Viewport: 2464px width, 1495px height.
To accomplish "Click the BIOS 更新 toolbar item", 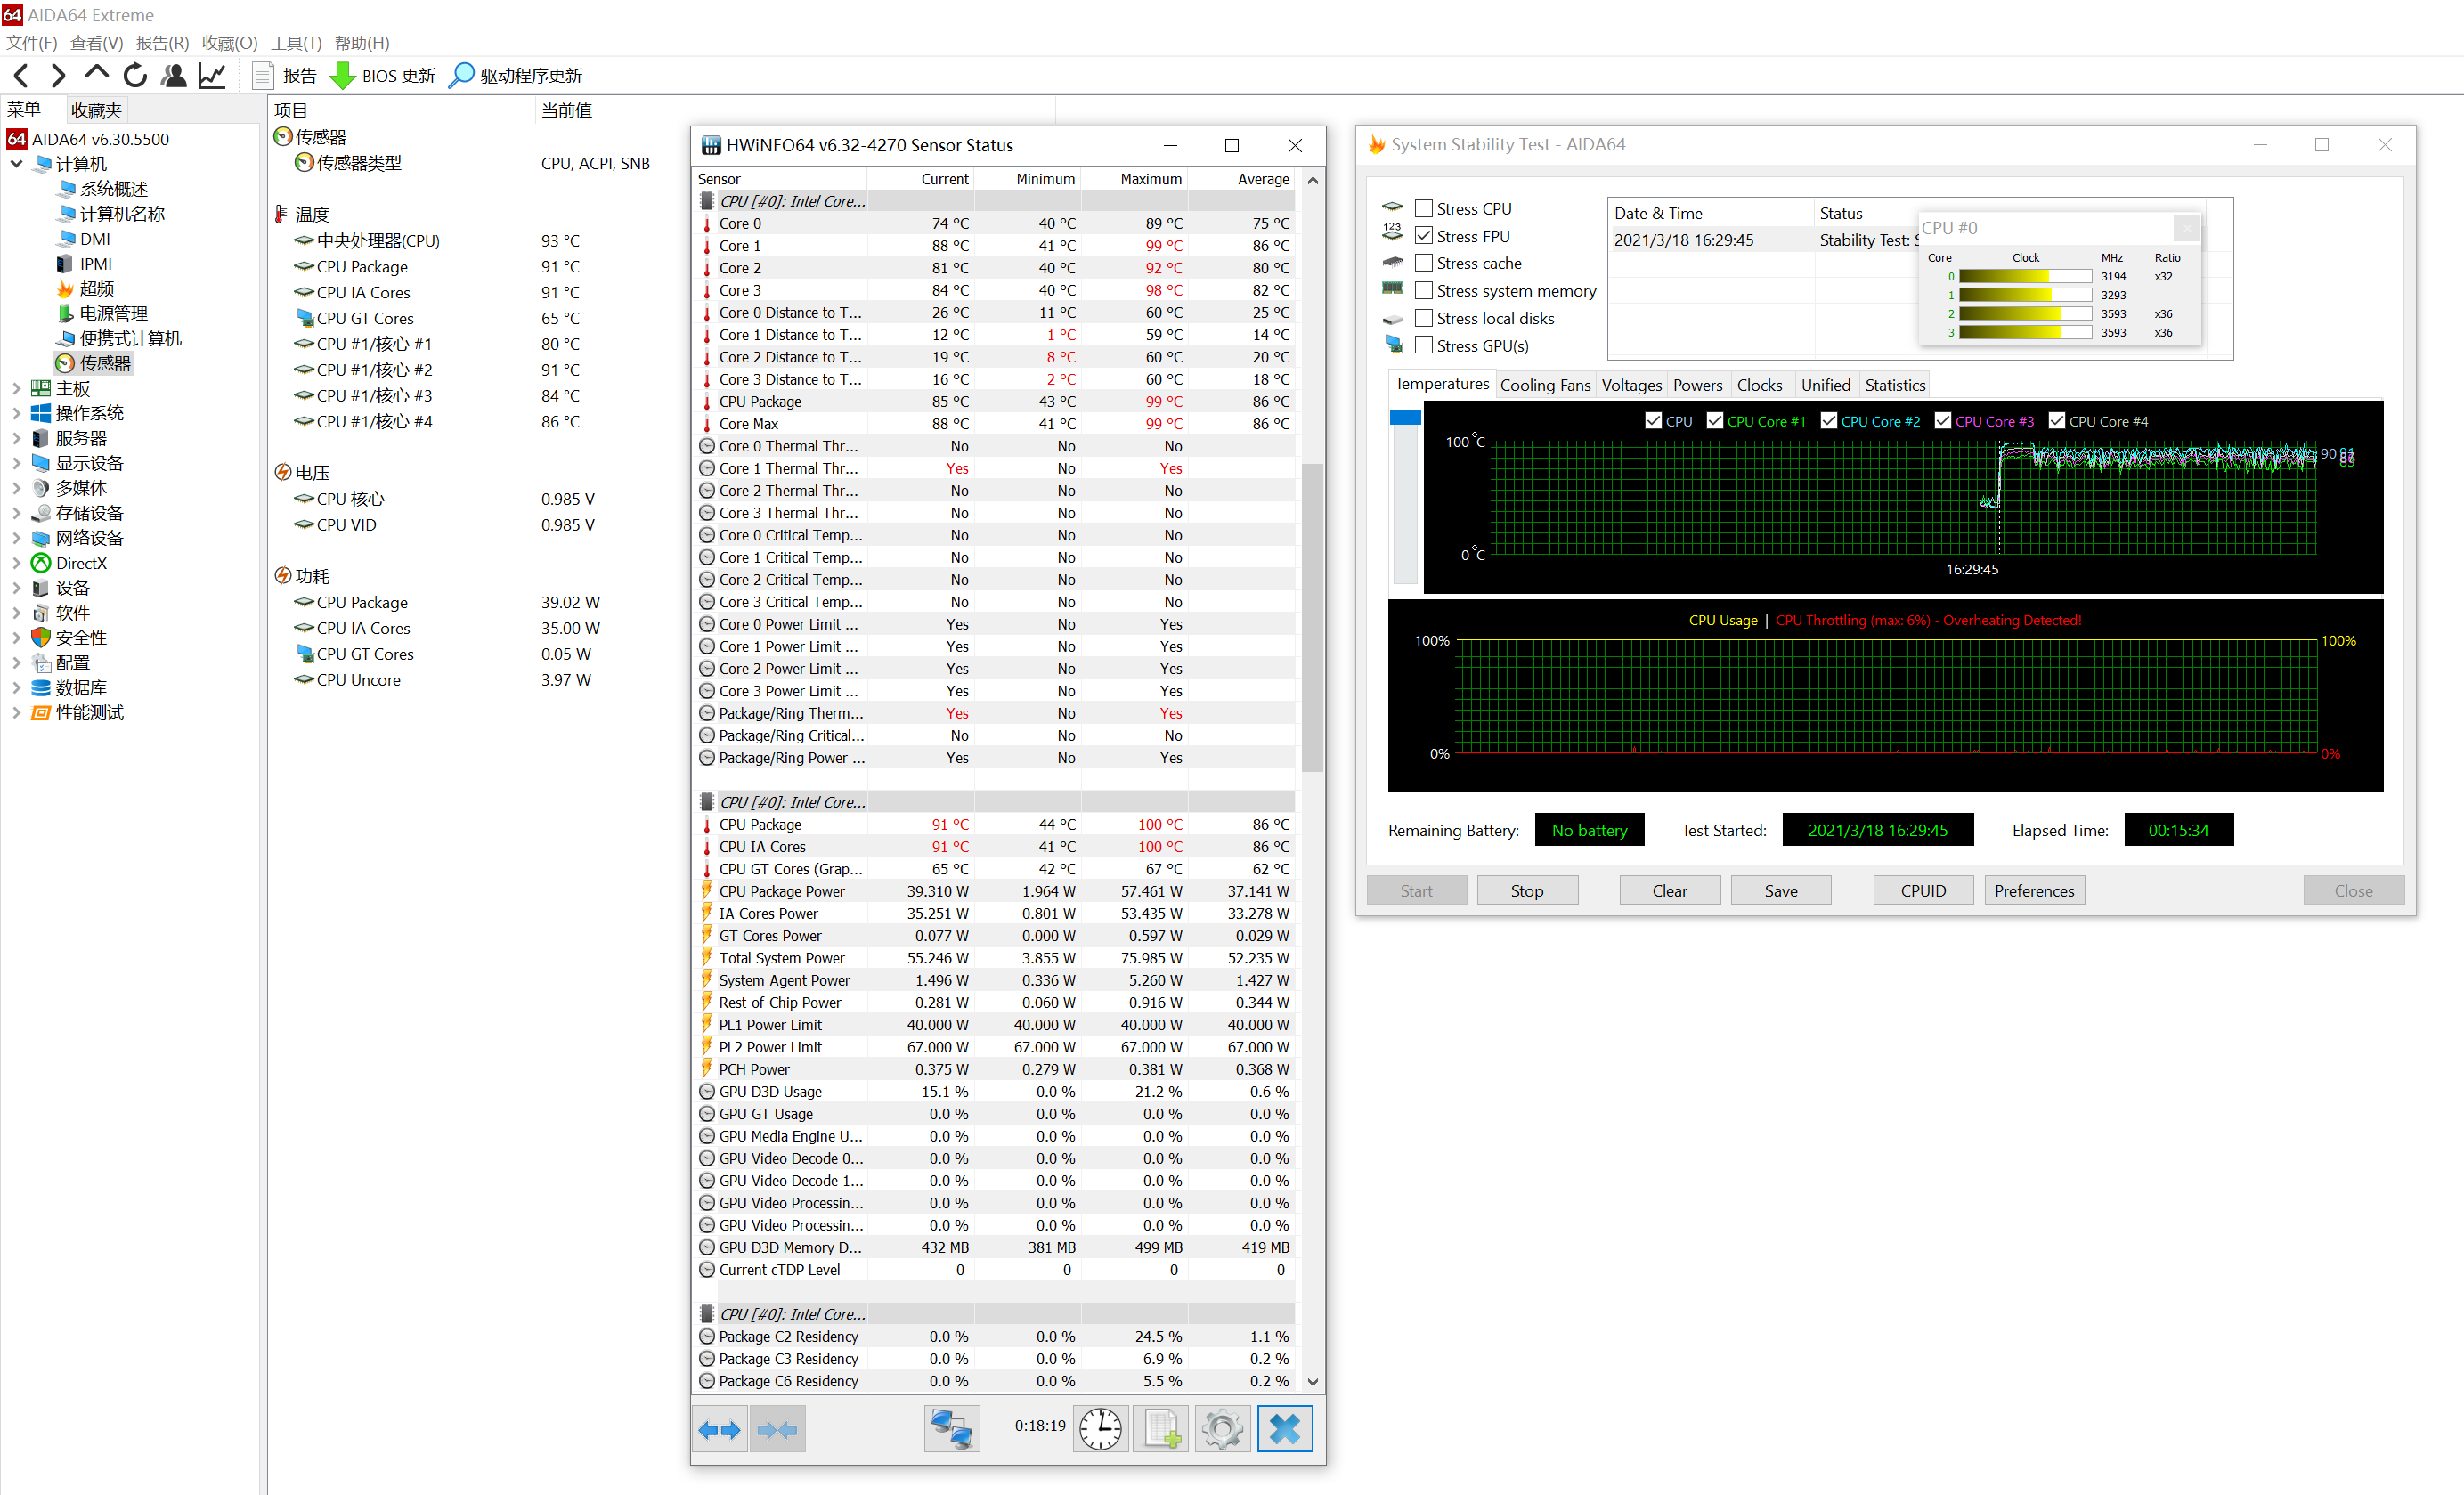I will tap(383, 75).
